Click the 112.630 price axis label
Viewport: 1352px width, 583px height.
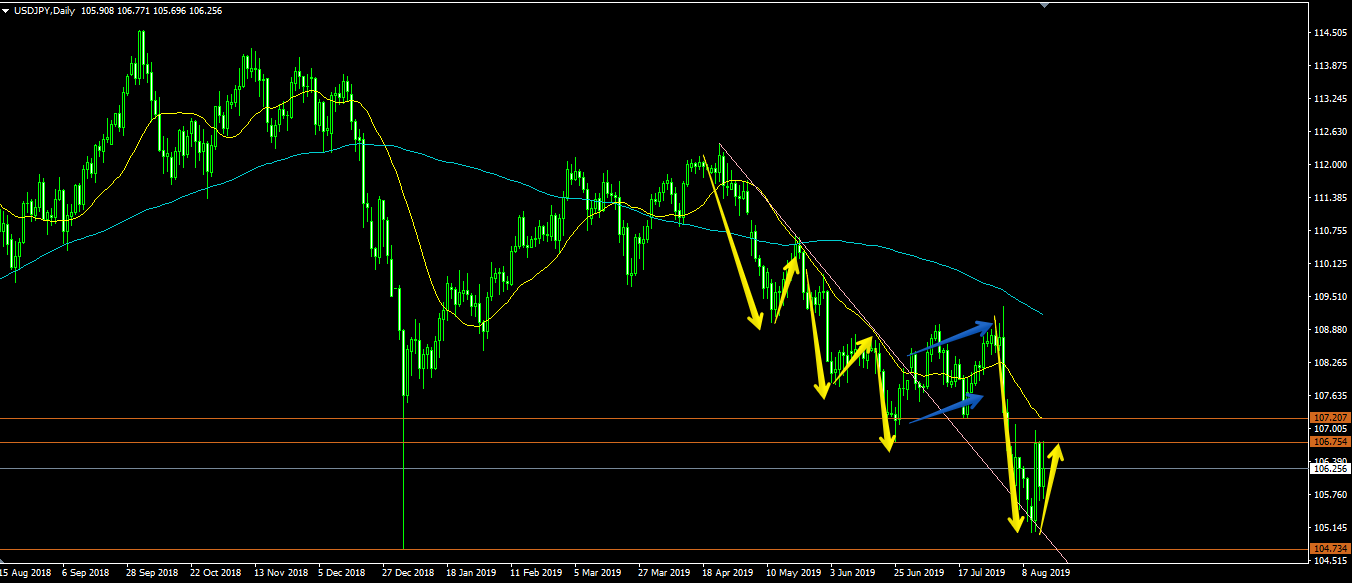point(1328,132)
